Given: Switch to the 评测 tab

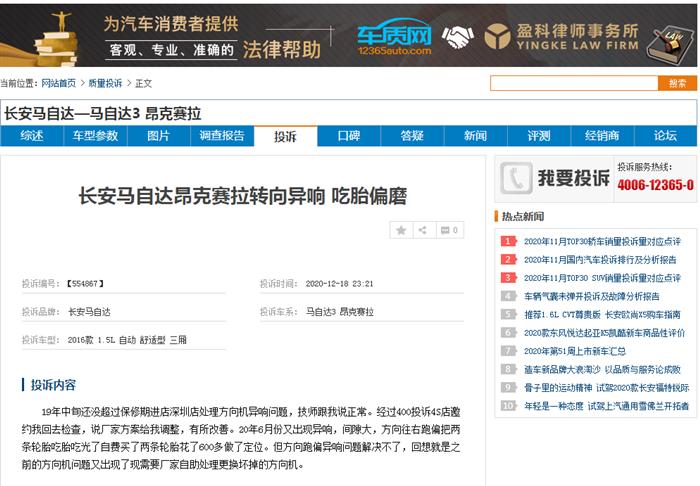Looking at the screenshot, I should pos(539,136).
